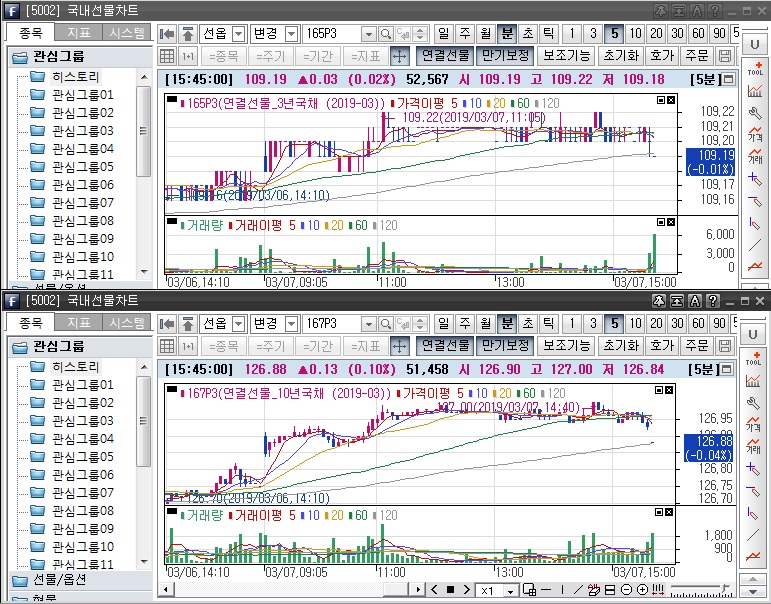This screenshot has width=771, height=604.
Task: Click the 초기화 button in top window
Action: 621,55
